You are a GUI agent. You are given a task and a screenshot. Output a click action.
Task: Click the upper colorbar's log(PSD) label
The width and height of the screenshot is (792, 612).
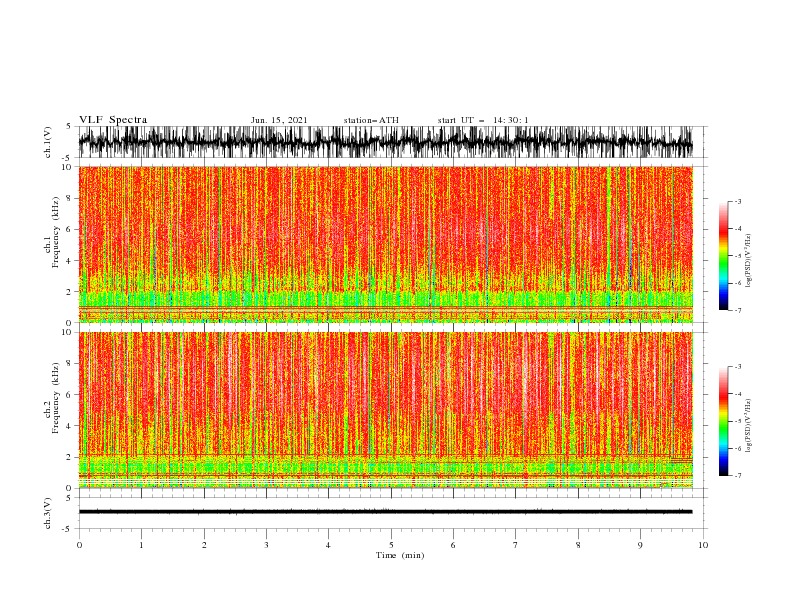coord(749,261)
